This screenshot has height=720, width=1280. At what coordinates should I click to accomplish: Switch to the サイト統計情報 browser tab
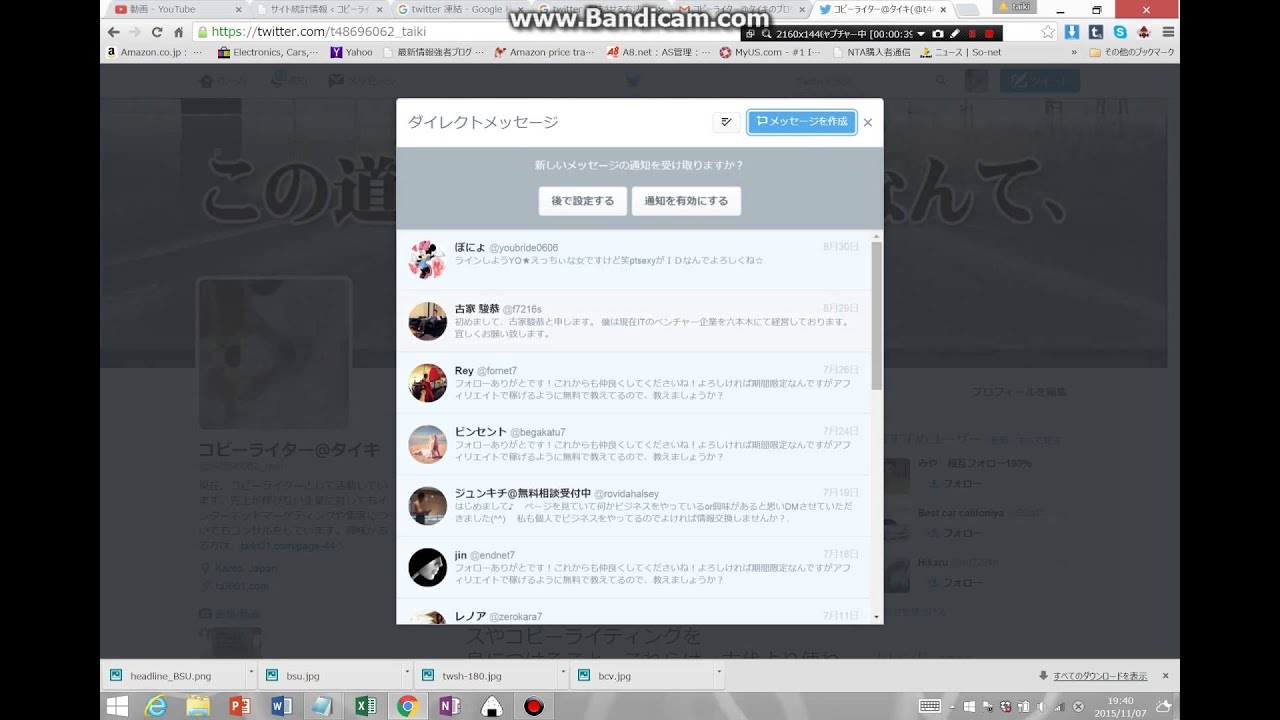coord(320,9)
